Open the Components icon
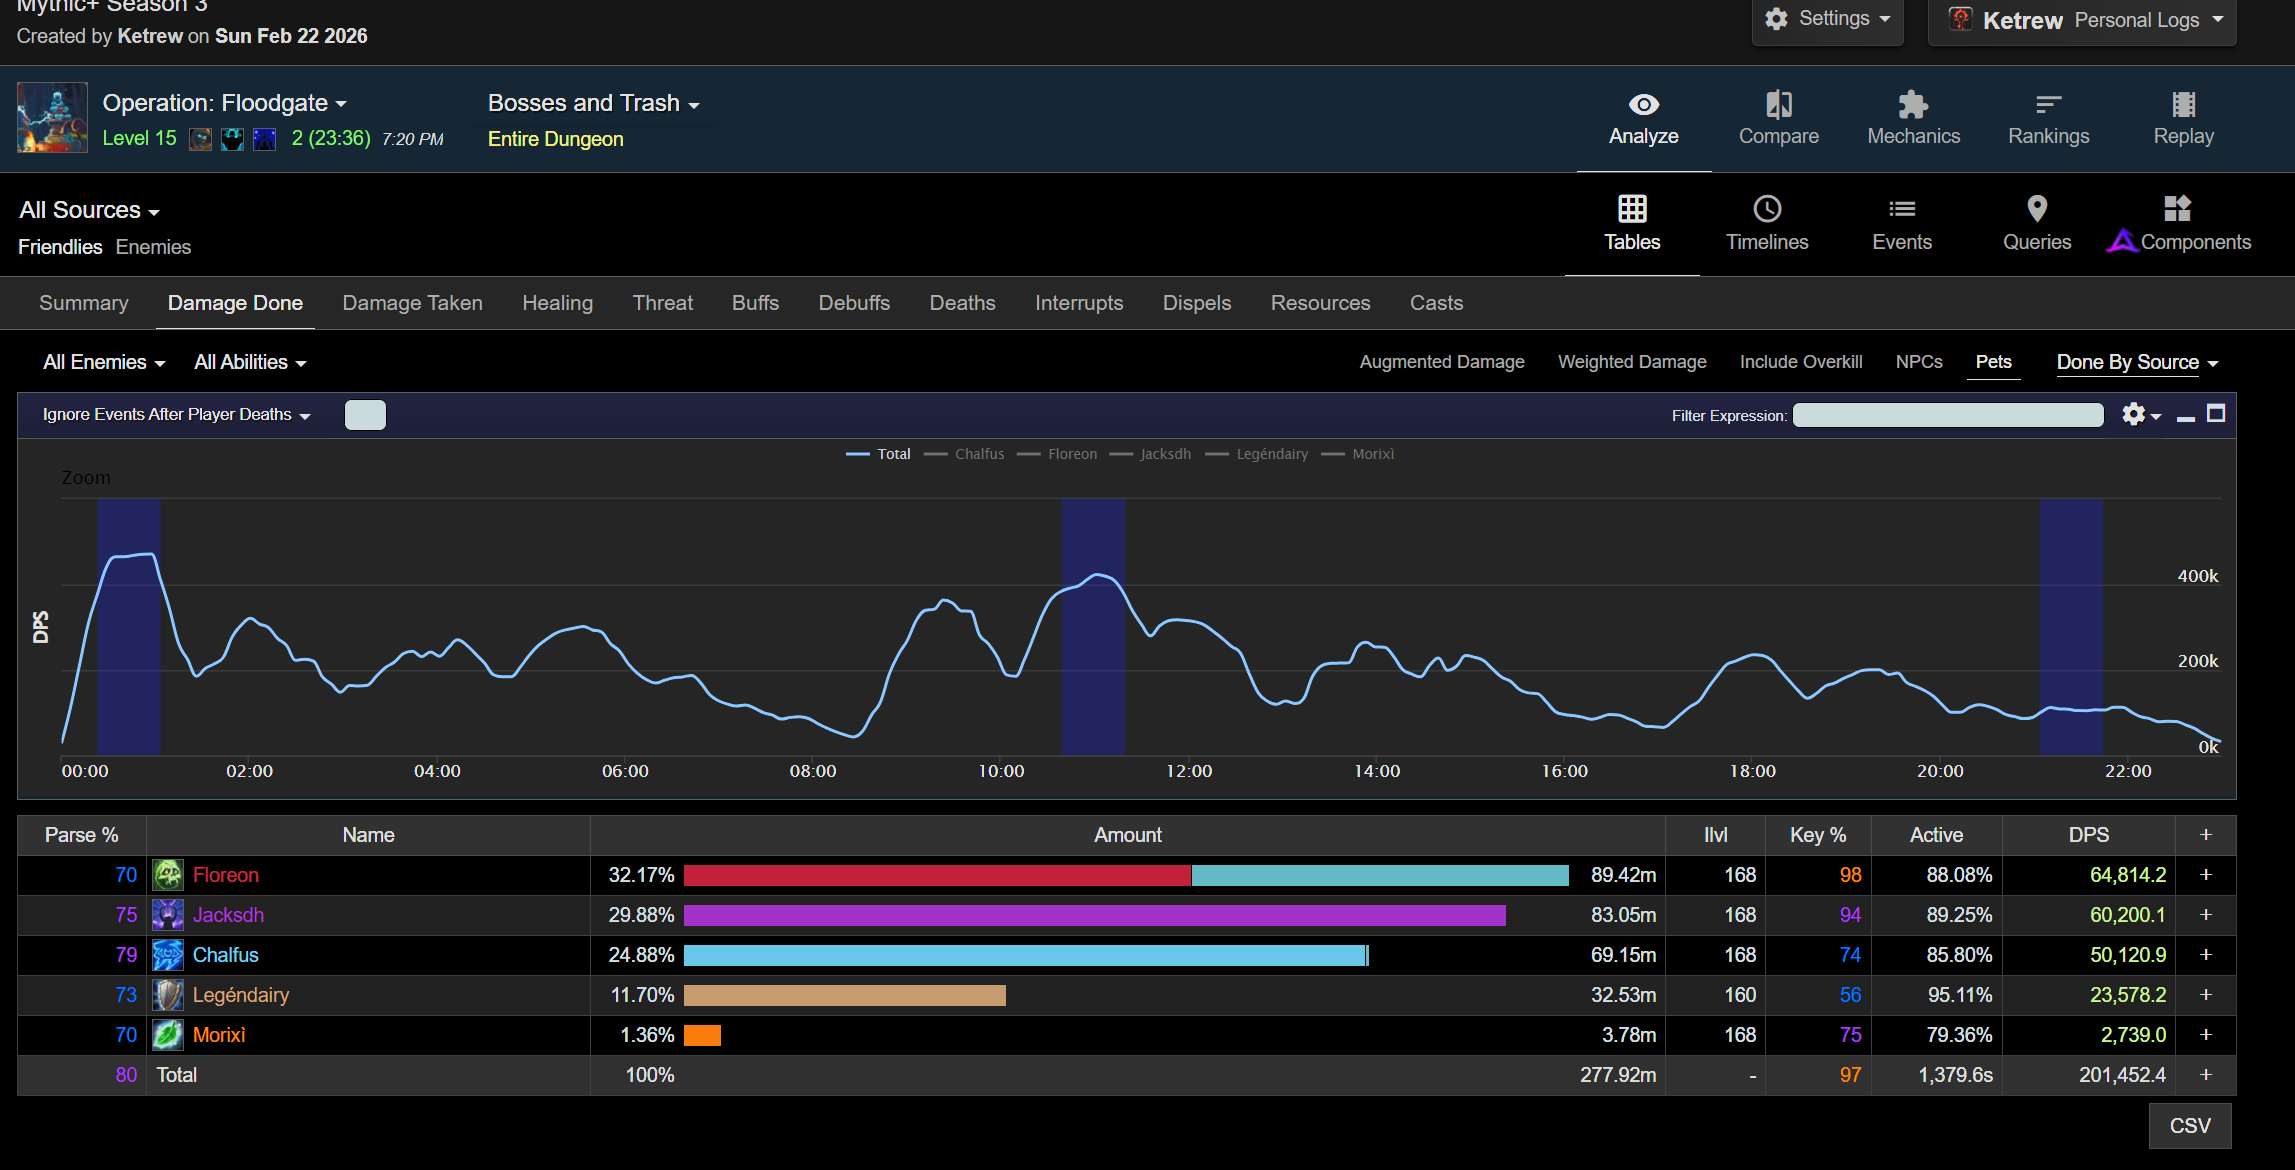Viewport: 2295px width, 1170px height. click(x=2177, y=209)
